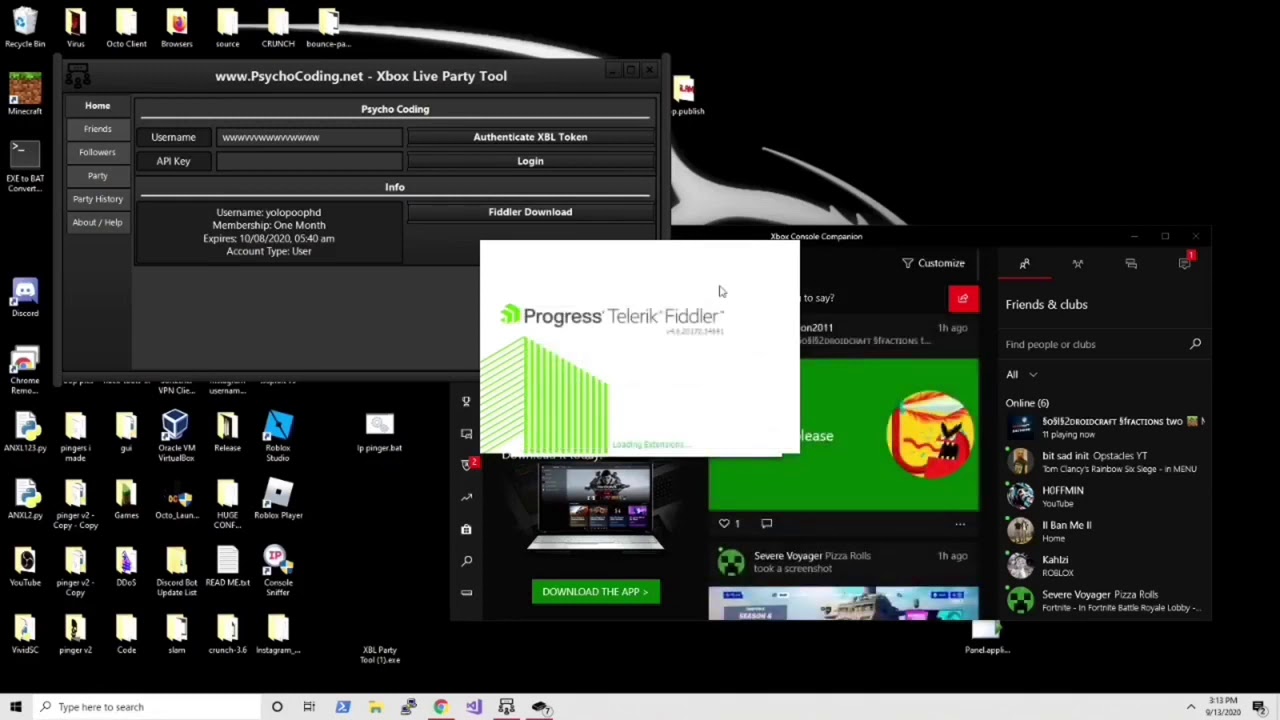Screen dimensions: 1280x720
Task: Open Customize filter in Xbox feed
Action: tap(933, 263)
